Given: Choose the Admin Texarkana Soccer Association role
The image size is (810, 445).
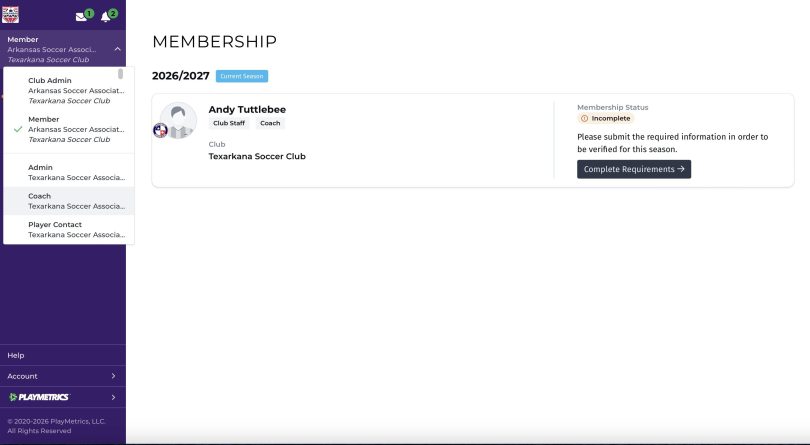Looking at the screenshot, I should coord(69,172).
